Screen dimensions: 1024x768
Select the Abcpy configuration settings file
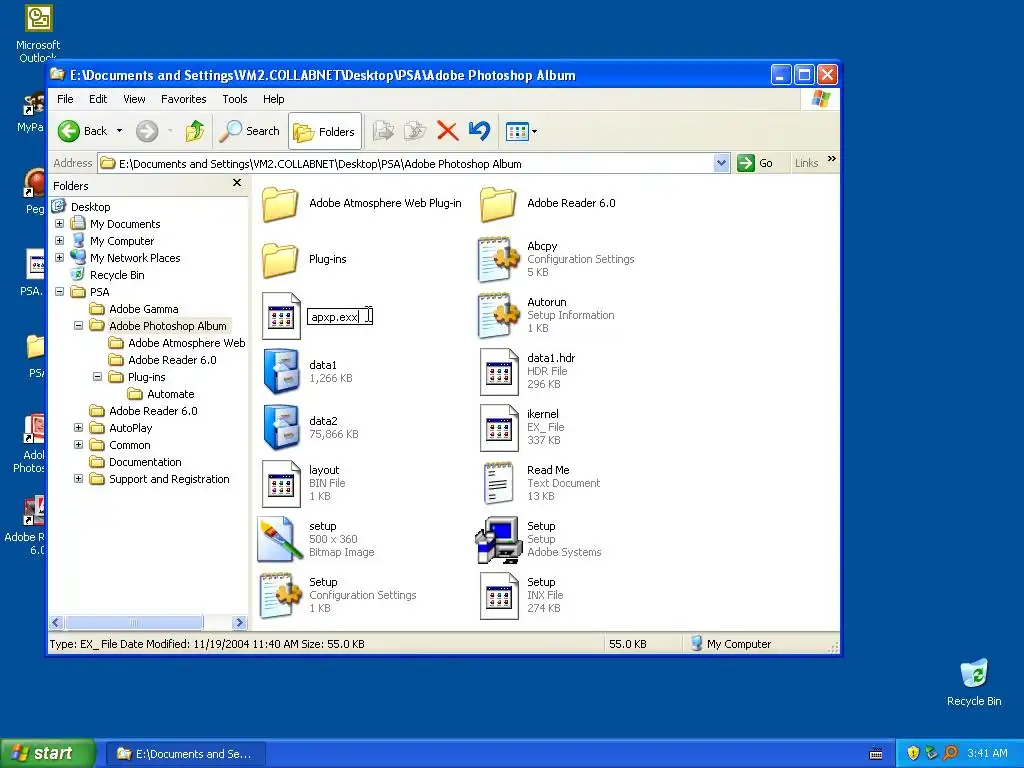pyautogui.click(x=499, y=259)
